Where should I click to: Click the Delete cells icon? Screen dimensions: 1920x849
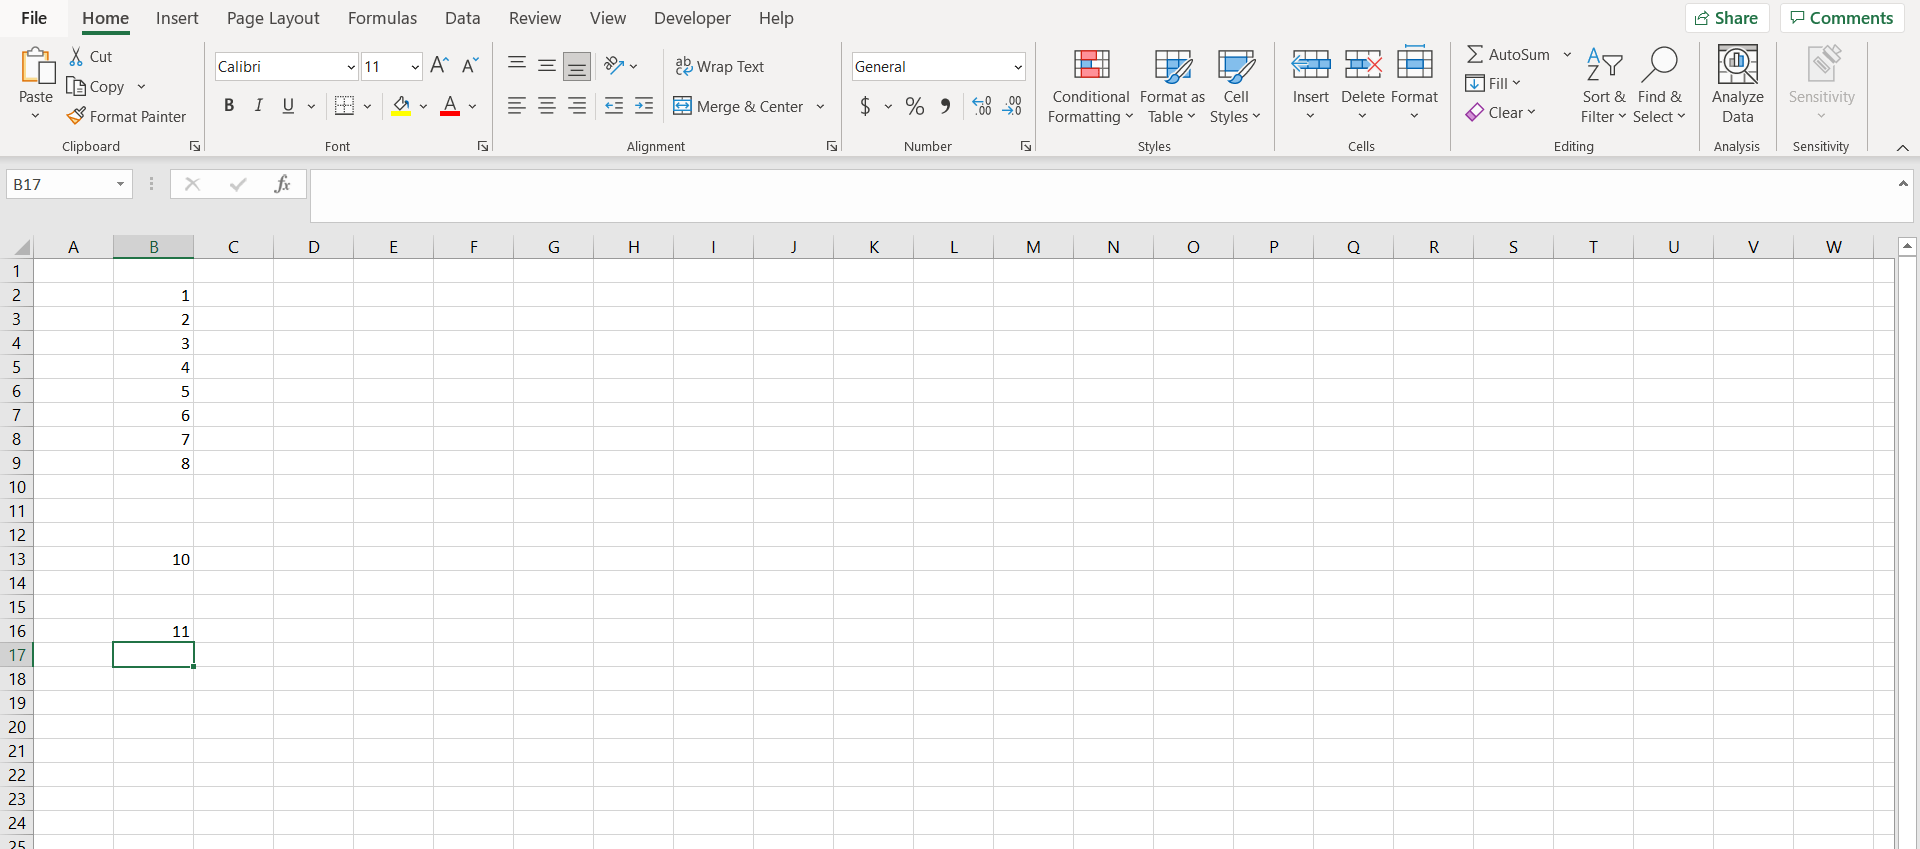tap(1362, 65)
